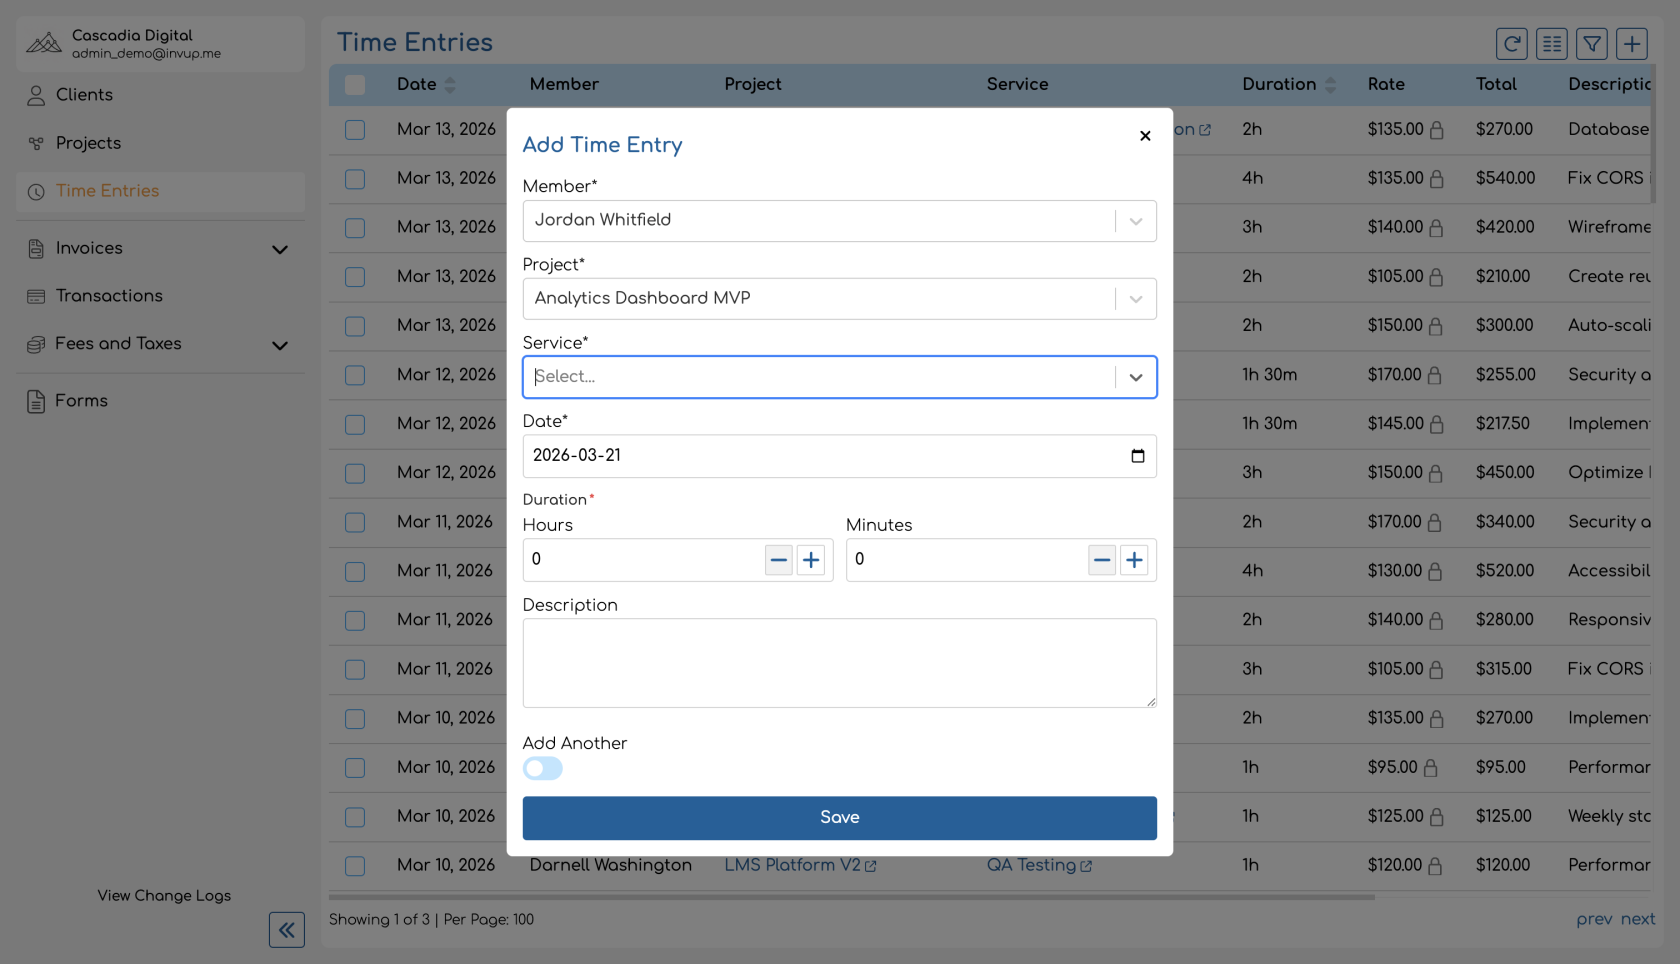The image size is (1680, 964).
Task: Click the lock icon beside $170.00 Mar 12 rate
Action: (x=1435, y=375)
